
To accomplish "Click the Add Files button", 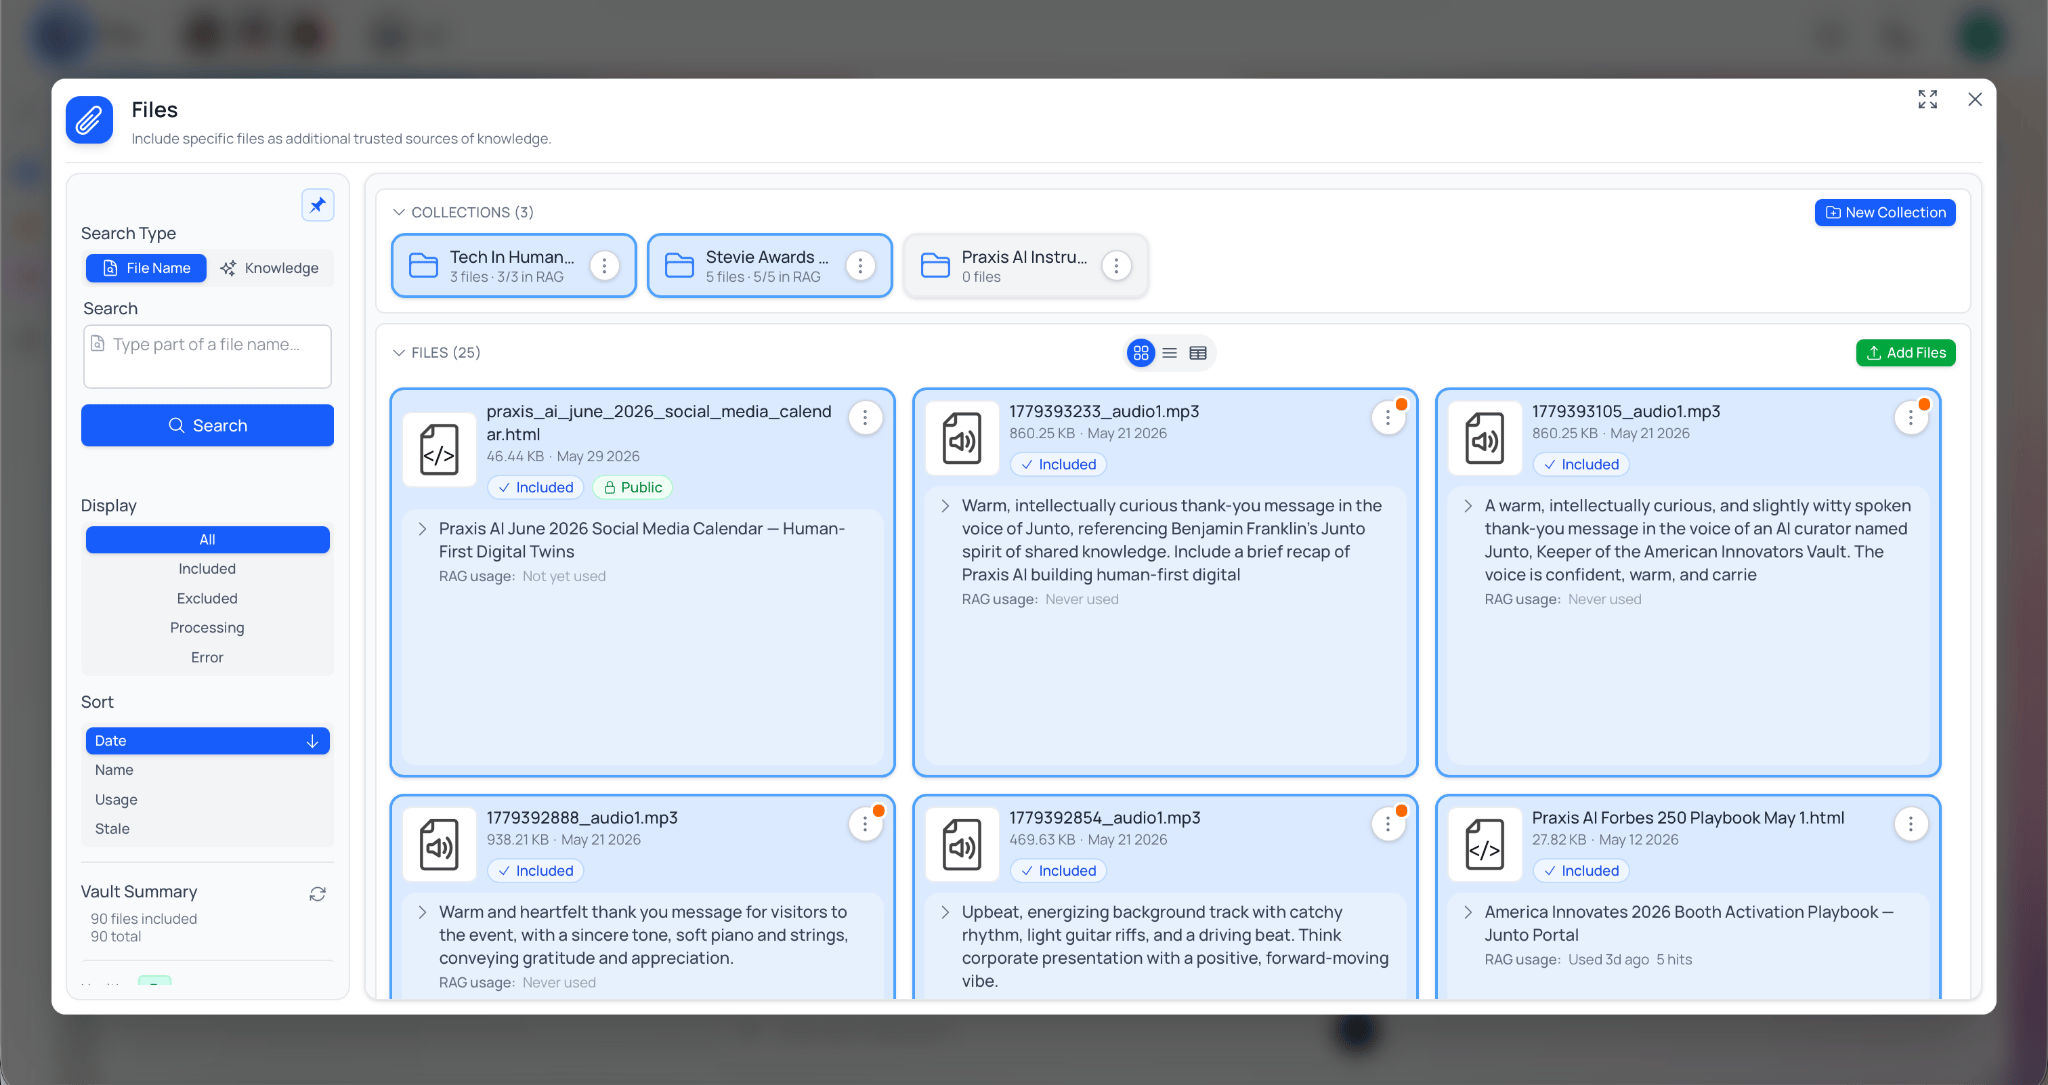I will pos(1906,353).
